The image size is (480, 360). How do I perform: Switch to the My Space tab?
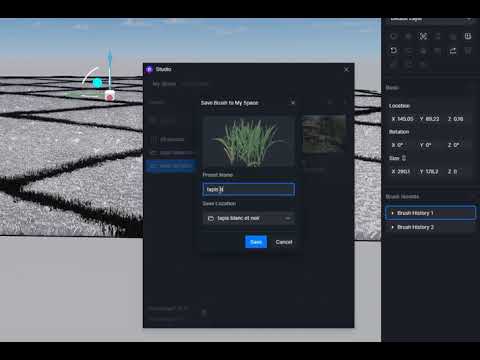click(164, 84)
